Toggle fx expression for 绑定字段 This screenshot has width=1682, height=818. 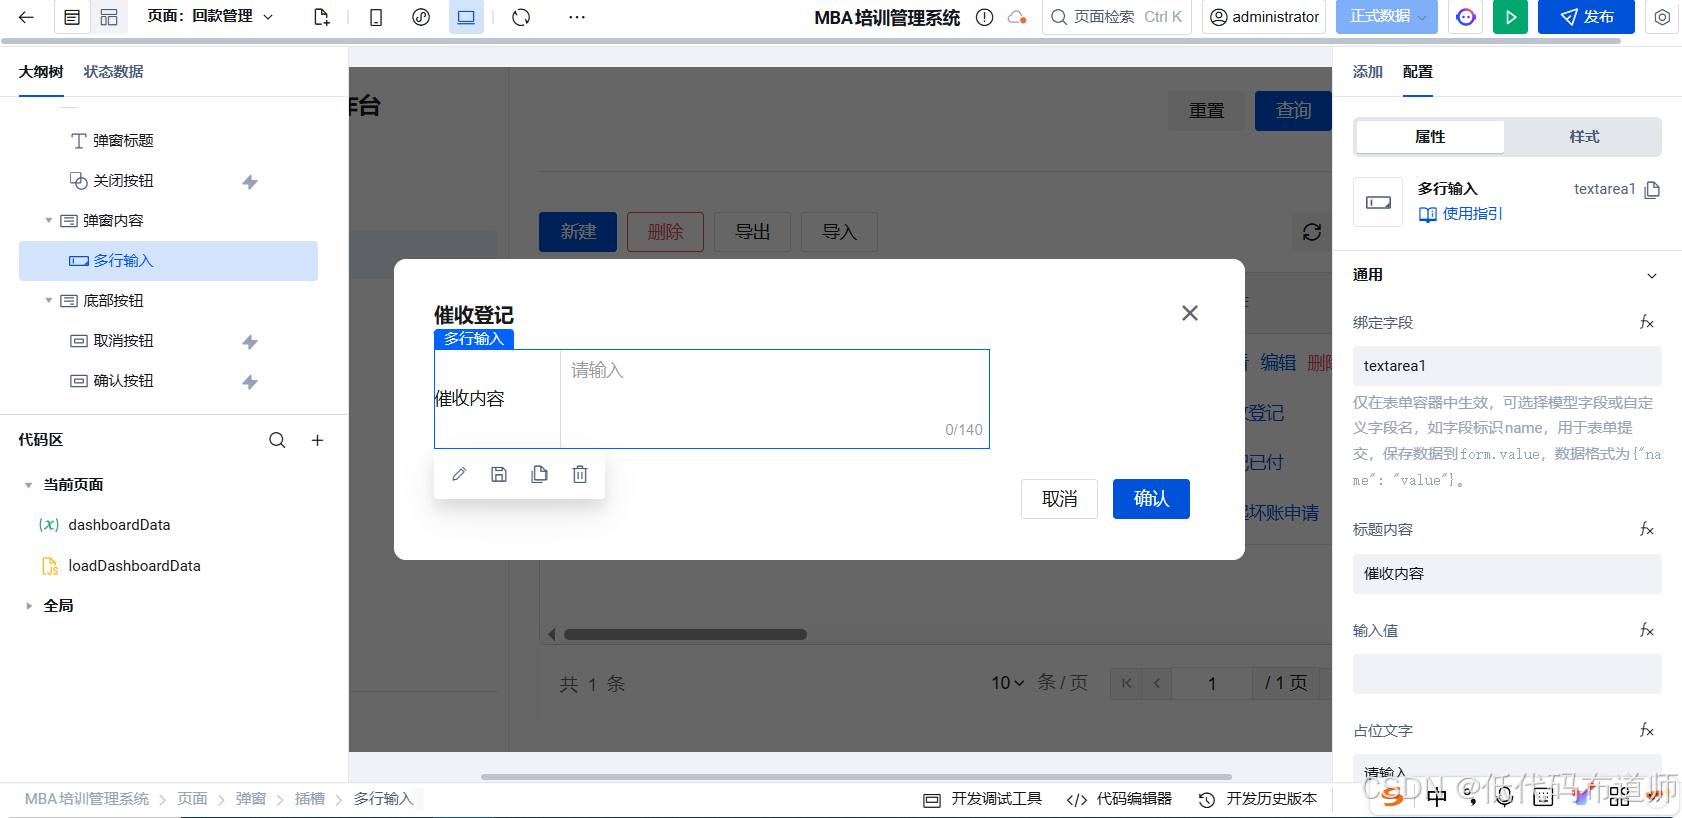(1647, 322)
